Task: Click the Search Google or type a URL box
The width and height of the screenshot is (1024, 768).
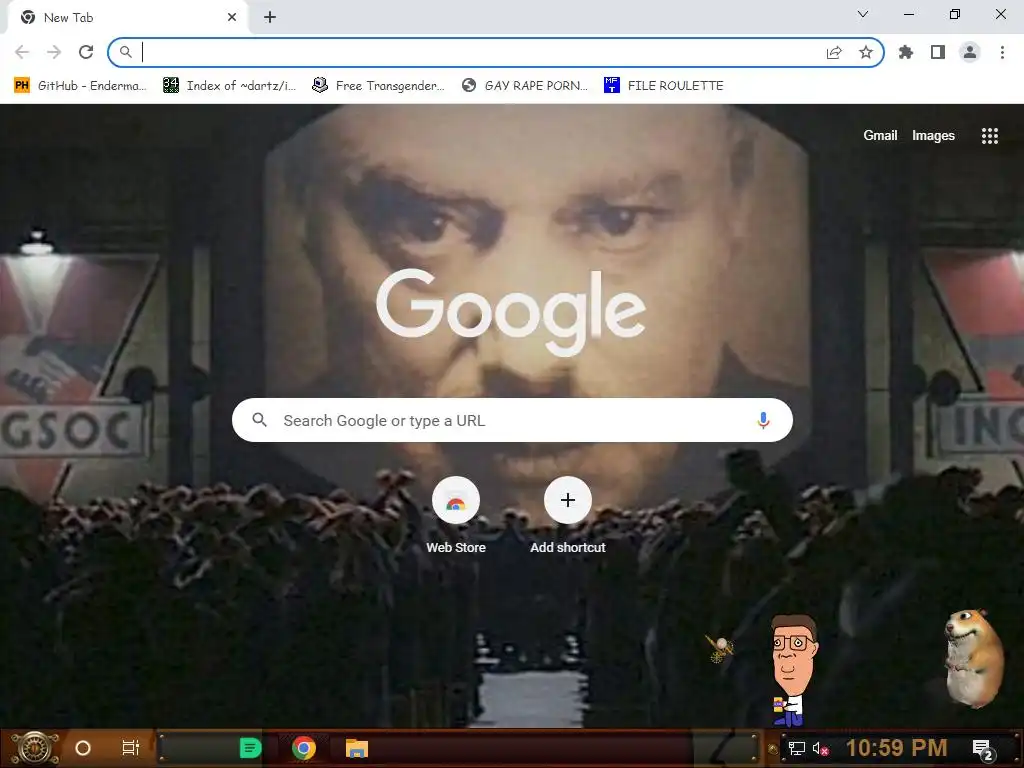Action: pyautogui.click(x=512, y=420)
